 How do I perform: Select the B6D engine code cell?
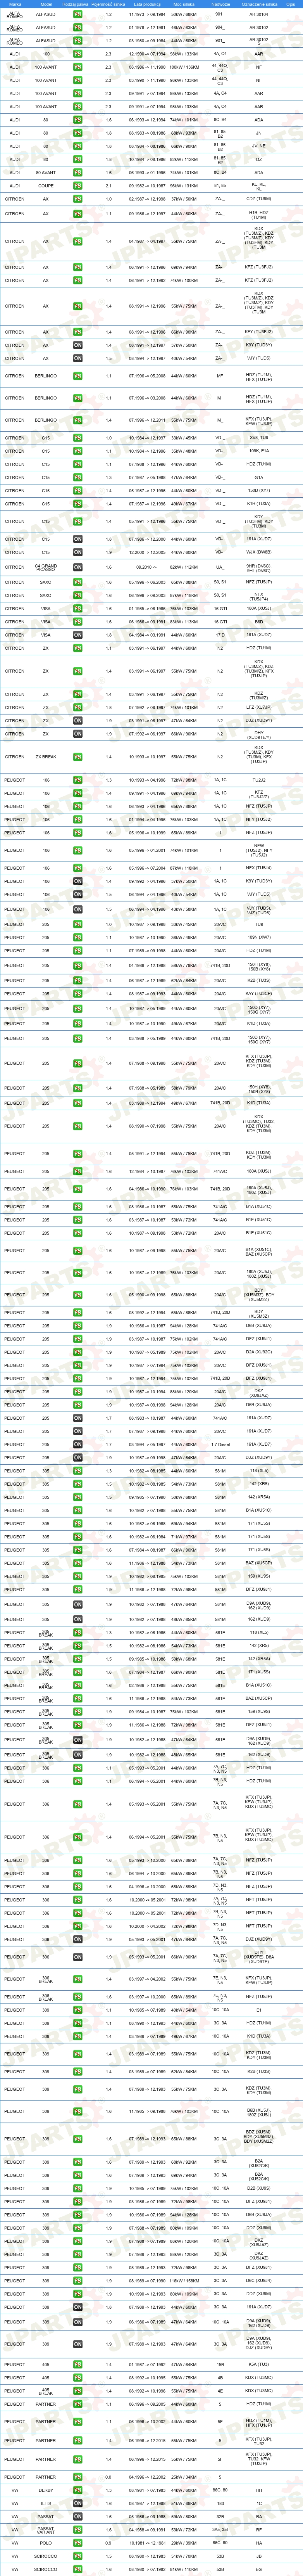259,622
